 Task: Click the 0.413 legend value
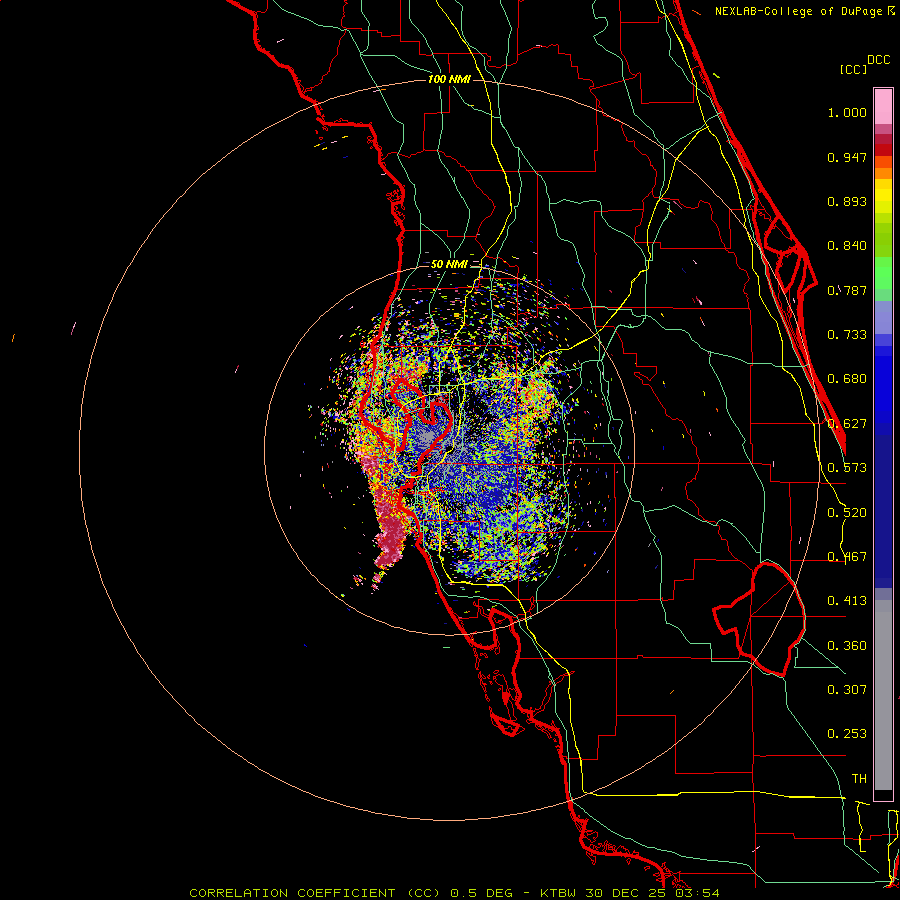[x=847, y=601]
